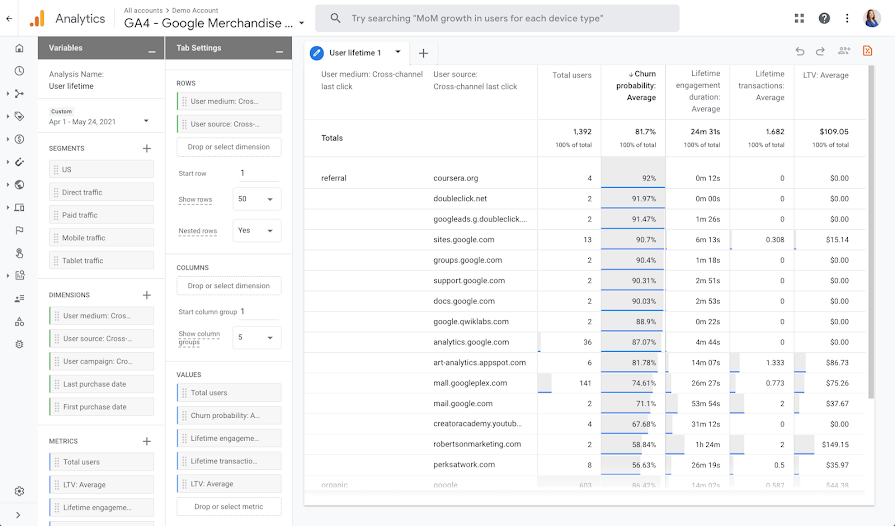Add a new segment with plus icon
The image size is (895, 526).
tap(147, 148)
